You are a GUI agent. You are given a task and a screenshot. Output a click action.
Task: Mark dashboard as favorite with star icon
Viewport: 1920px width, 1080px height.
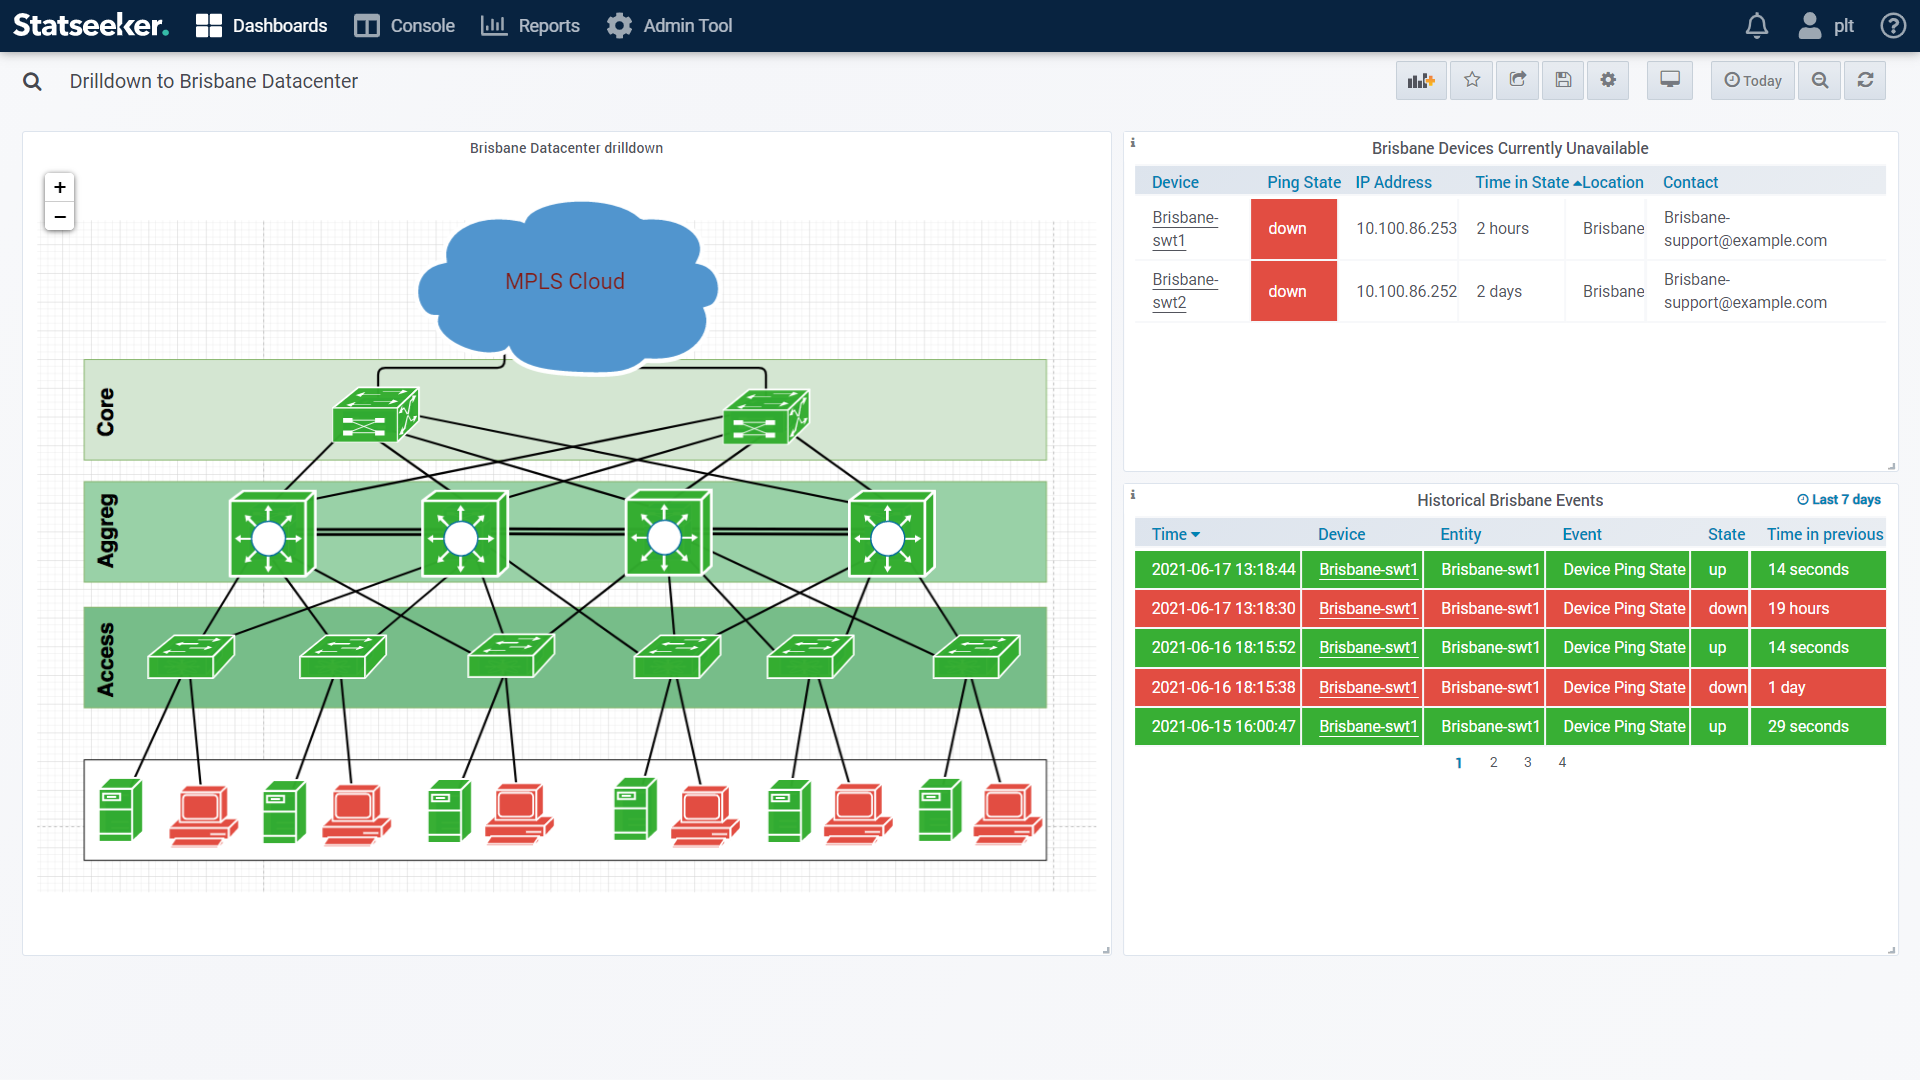[1471, 81]
